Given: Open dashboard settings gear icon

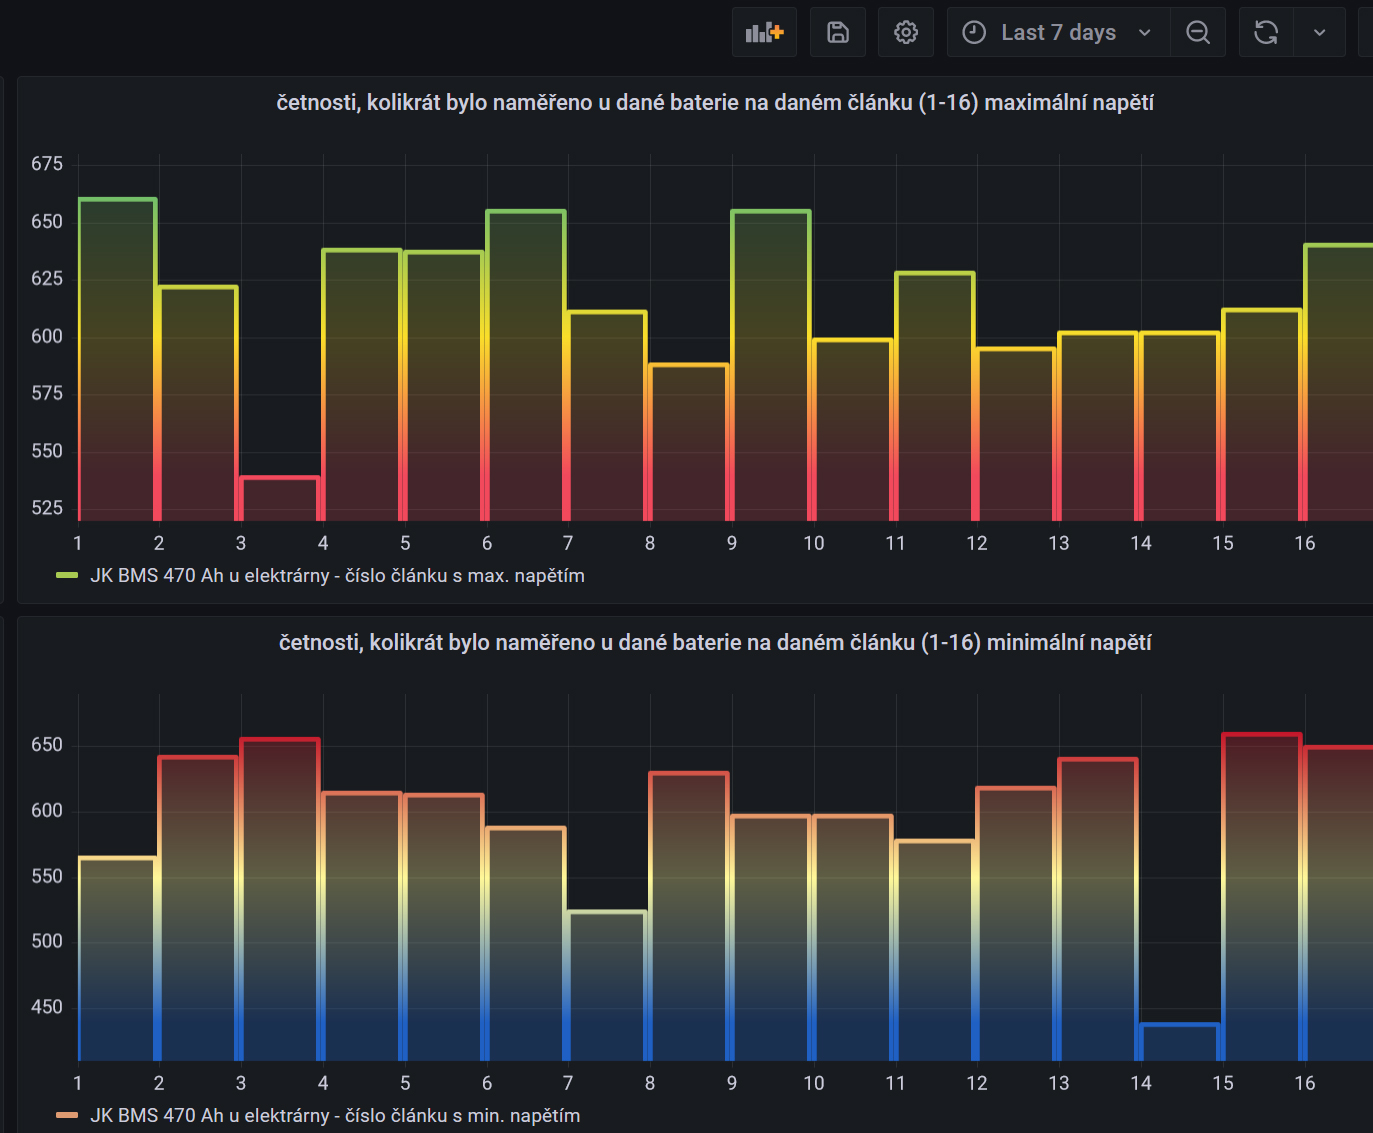Looking at the screenshot, I should [x=906, y=33].
